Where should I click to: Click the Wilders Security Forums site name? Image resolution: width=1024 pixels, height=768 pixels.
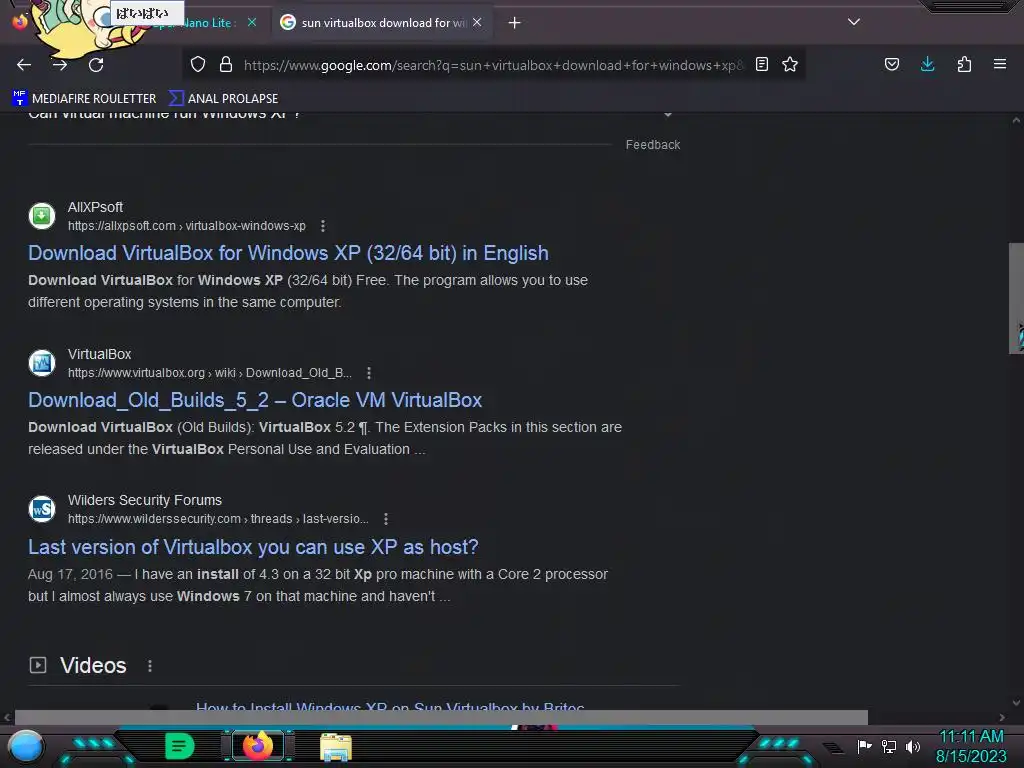pyautogui.click(x=145, y=500)
